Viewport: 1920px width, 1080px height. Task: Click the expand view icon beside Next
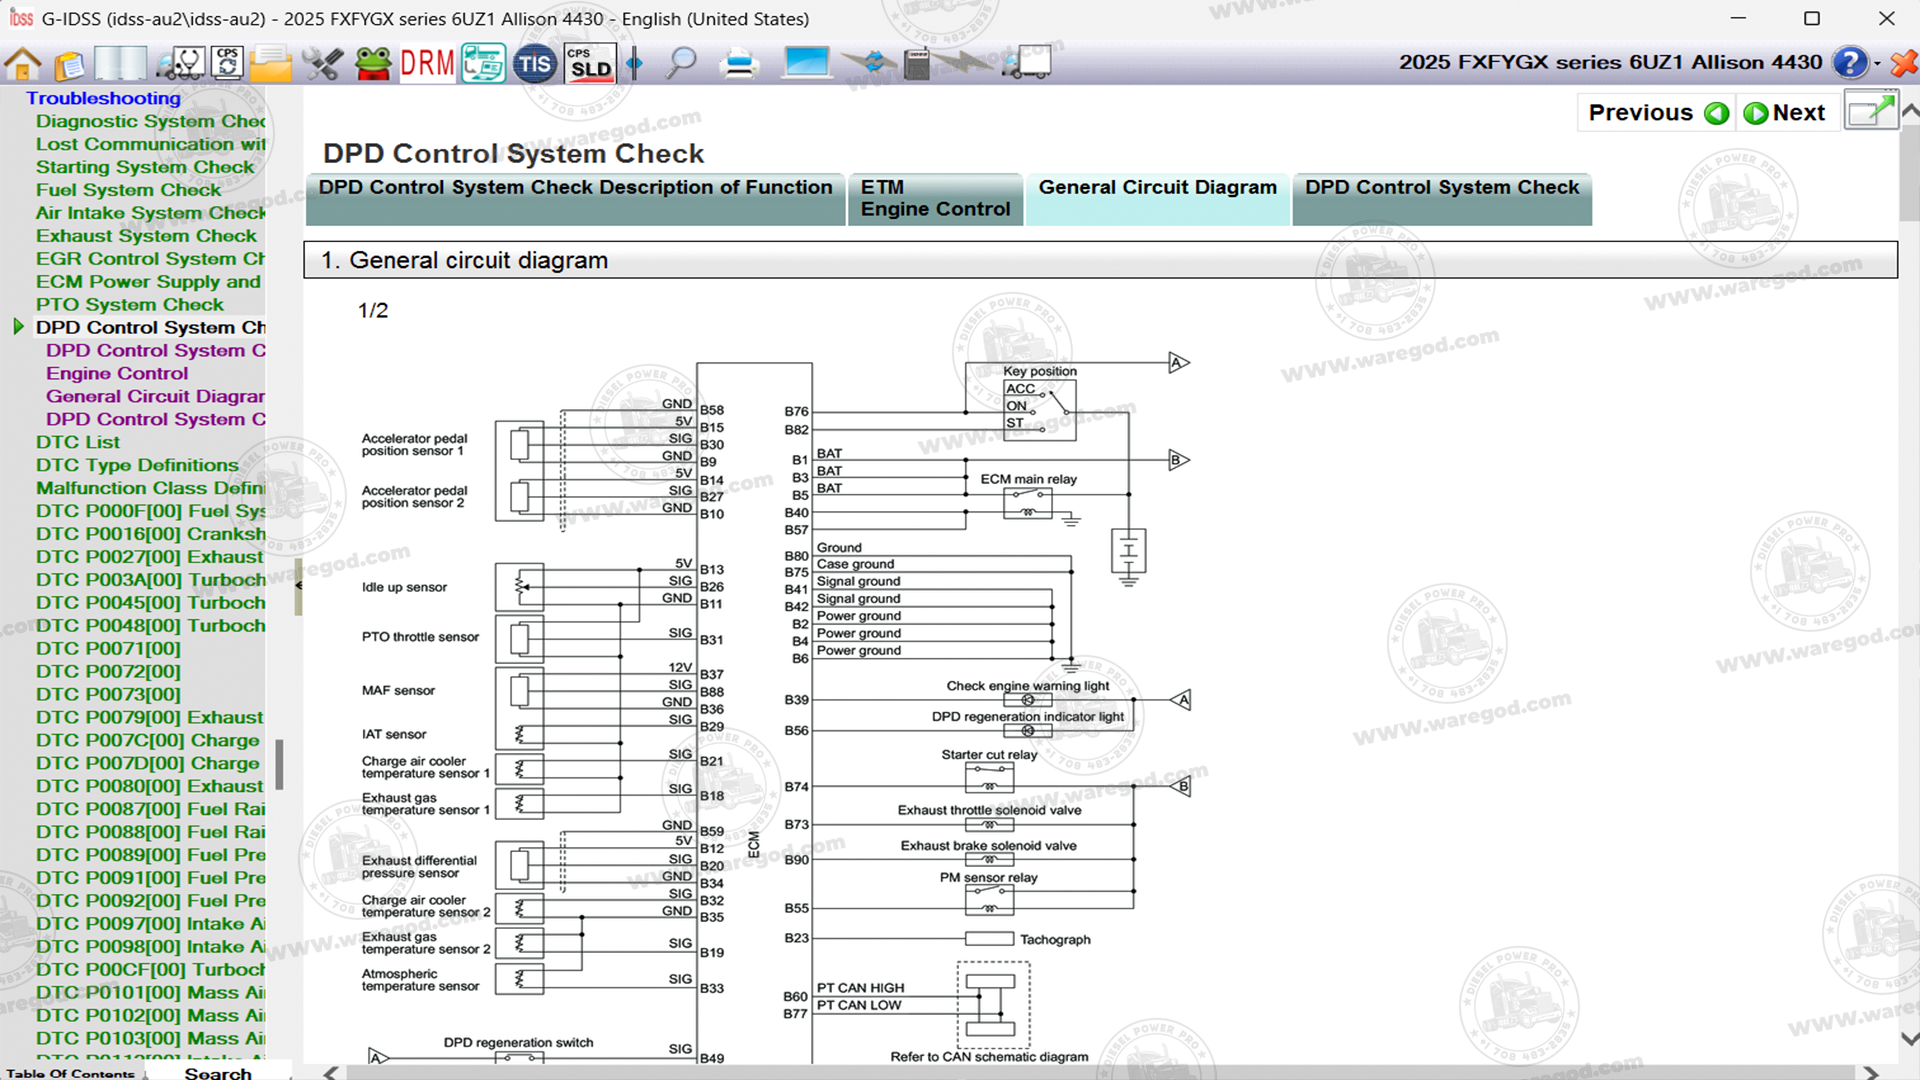(1869, 112)
